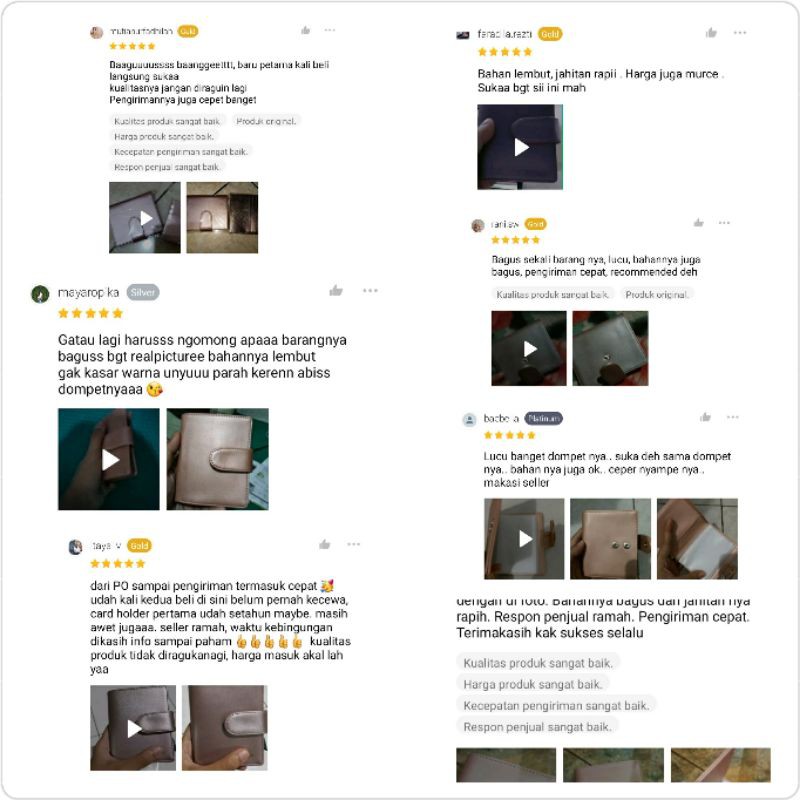Play the video in 'Lucu banget dompet nya' review
This screenshot has width=800, height=800.
(524, 539)
